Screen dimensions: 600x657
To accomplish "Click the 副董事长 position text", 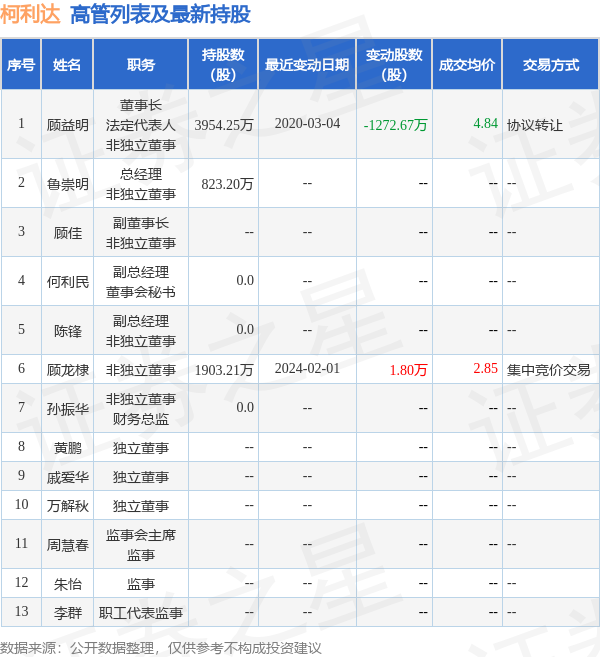I will 140,222.
